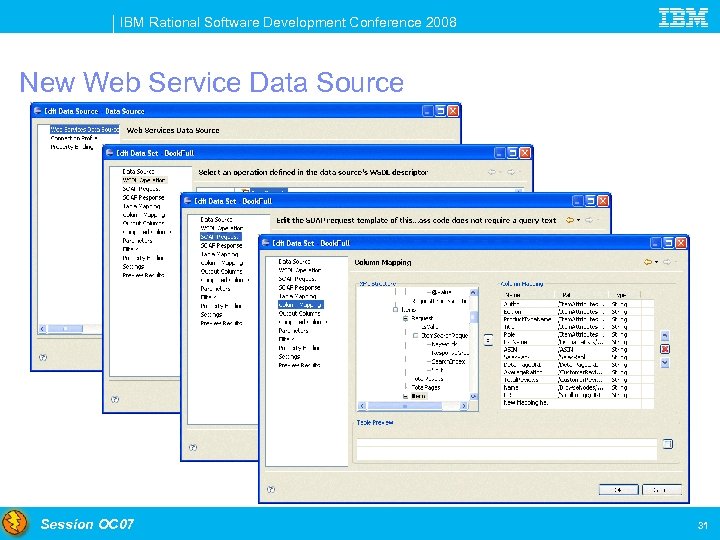Delete selected column mapping with red X
The width and height of the screenshot is (720, 540).
pyautogui.click(x=664, y=349)
